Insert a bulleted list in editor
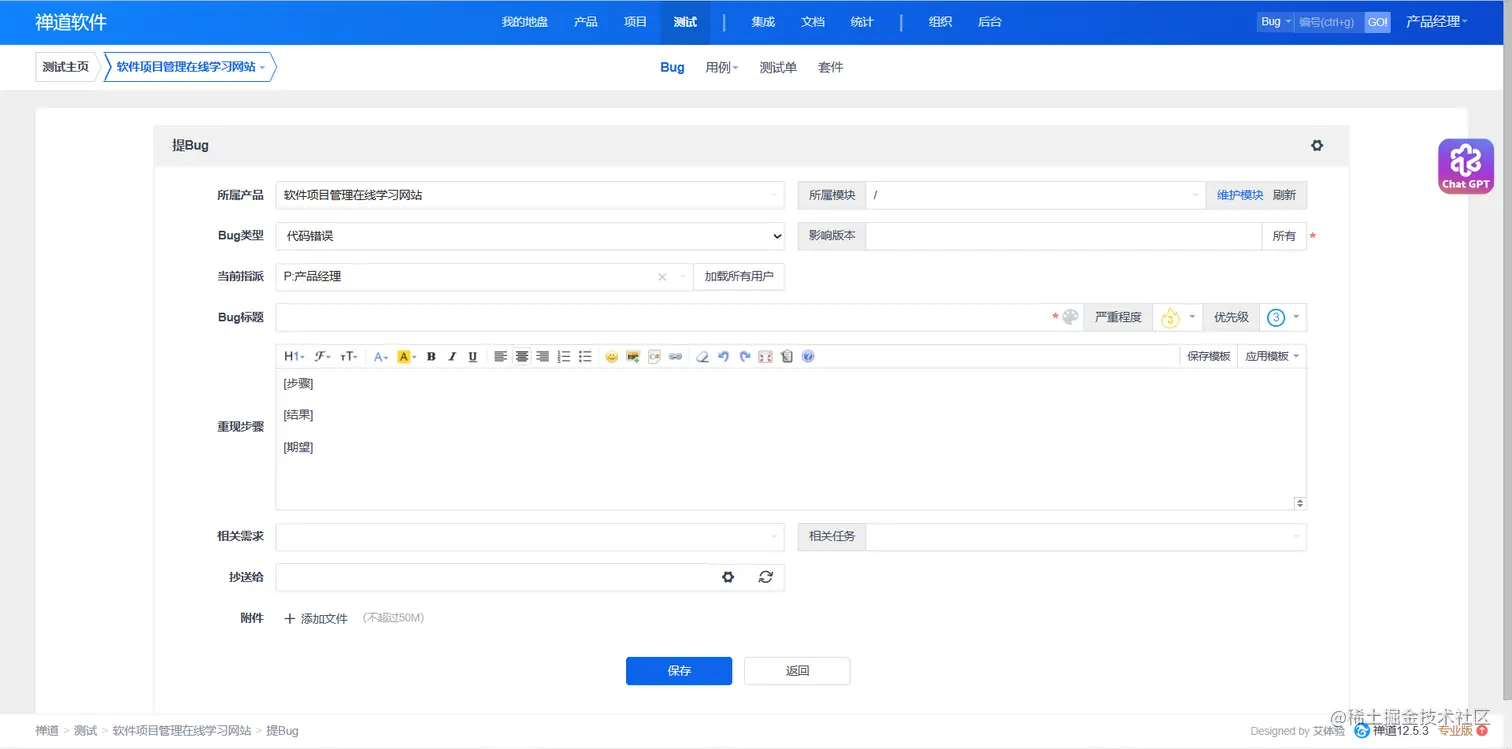The height and width of the screenshot is (749, 1512). pos(585,356)
